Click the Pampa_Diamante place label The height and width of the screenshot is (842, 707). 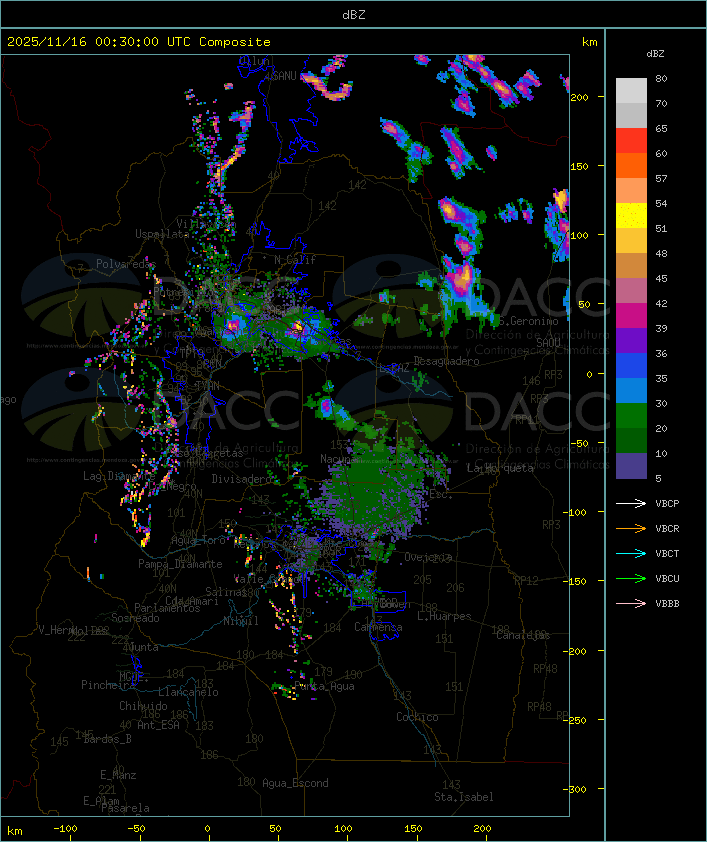(180, 564)
